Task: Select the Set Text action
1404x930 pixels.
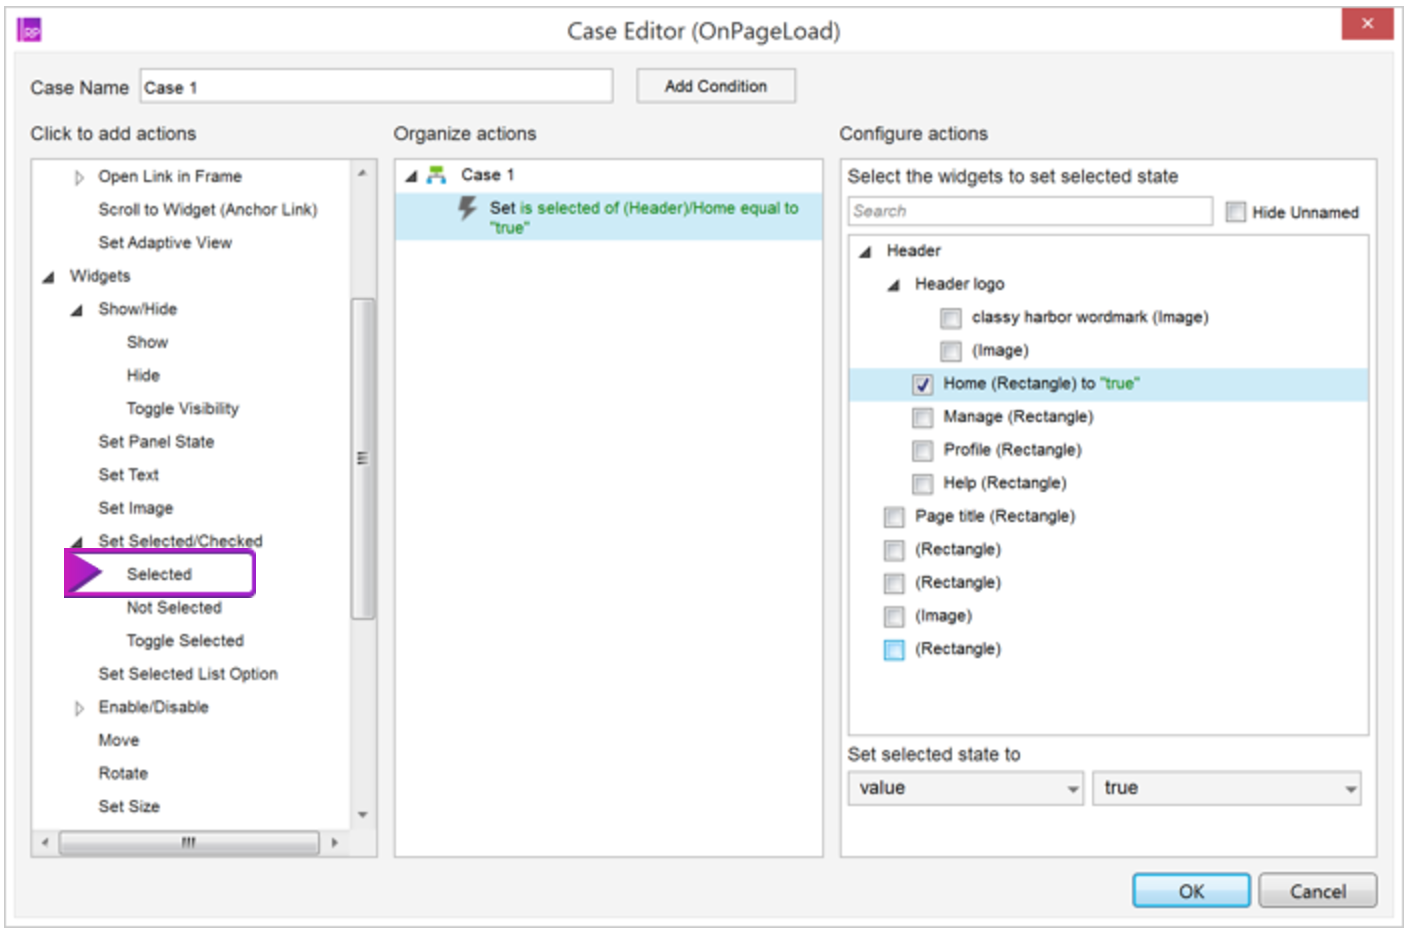Action: pyautogui.click(x=128, y=475)
